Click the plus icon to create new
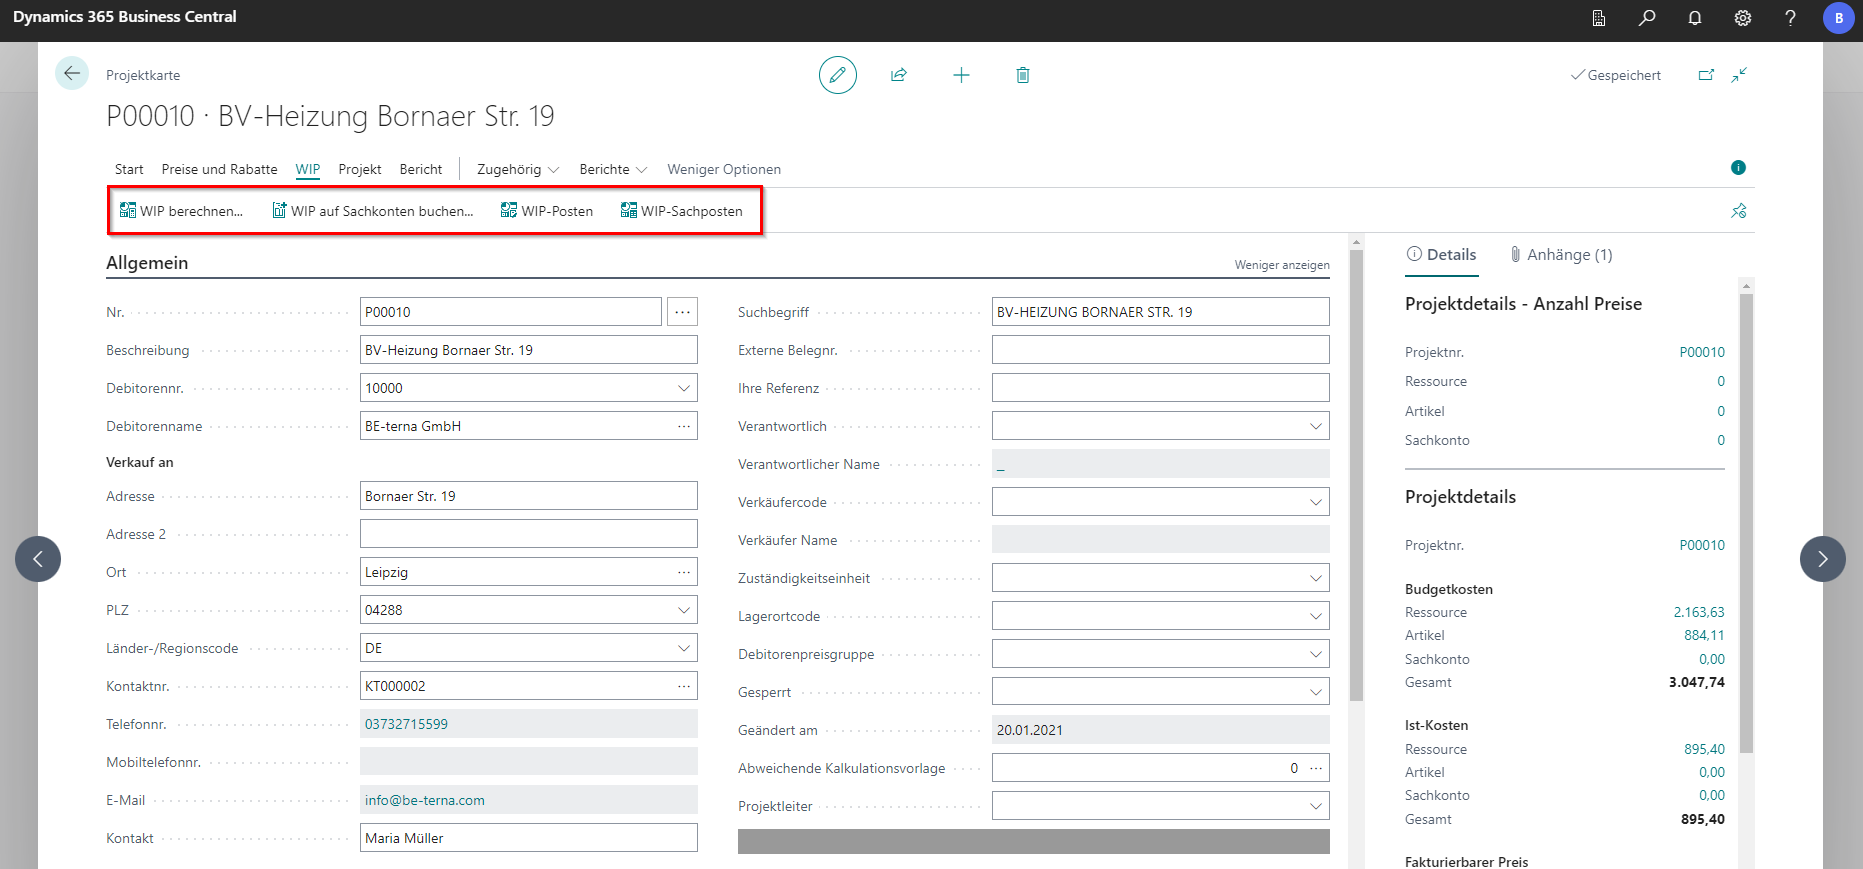Screen dimensions: 1863x869 [x=961, y=75]
